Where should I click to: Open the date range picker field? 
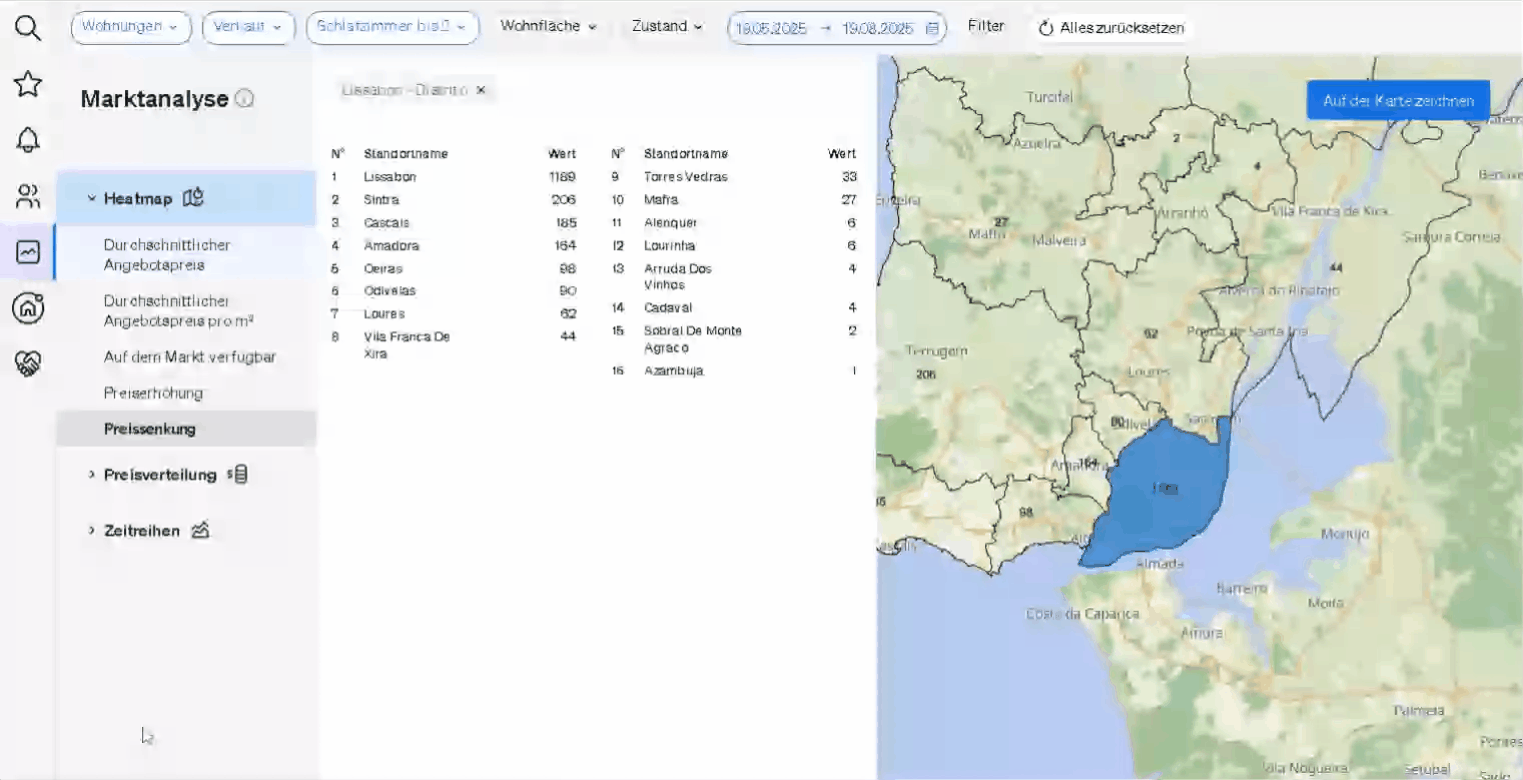point(836,28)
